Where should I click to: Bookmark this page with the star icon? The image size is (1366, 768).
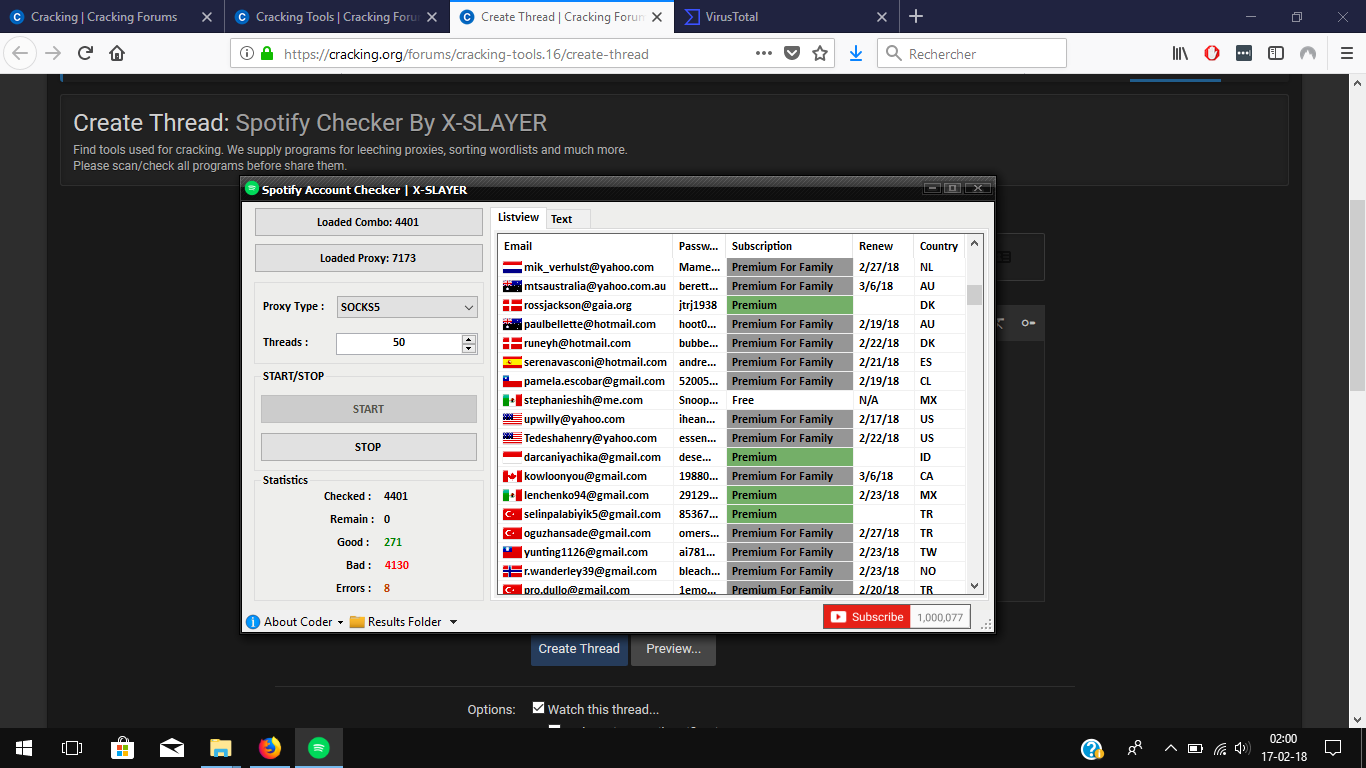(820, 54)
